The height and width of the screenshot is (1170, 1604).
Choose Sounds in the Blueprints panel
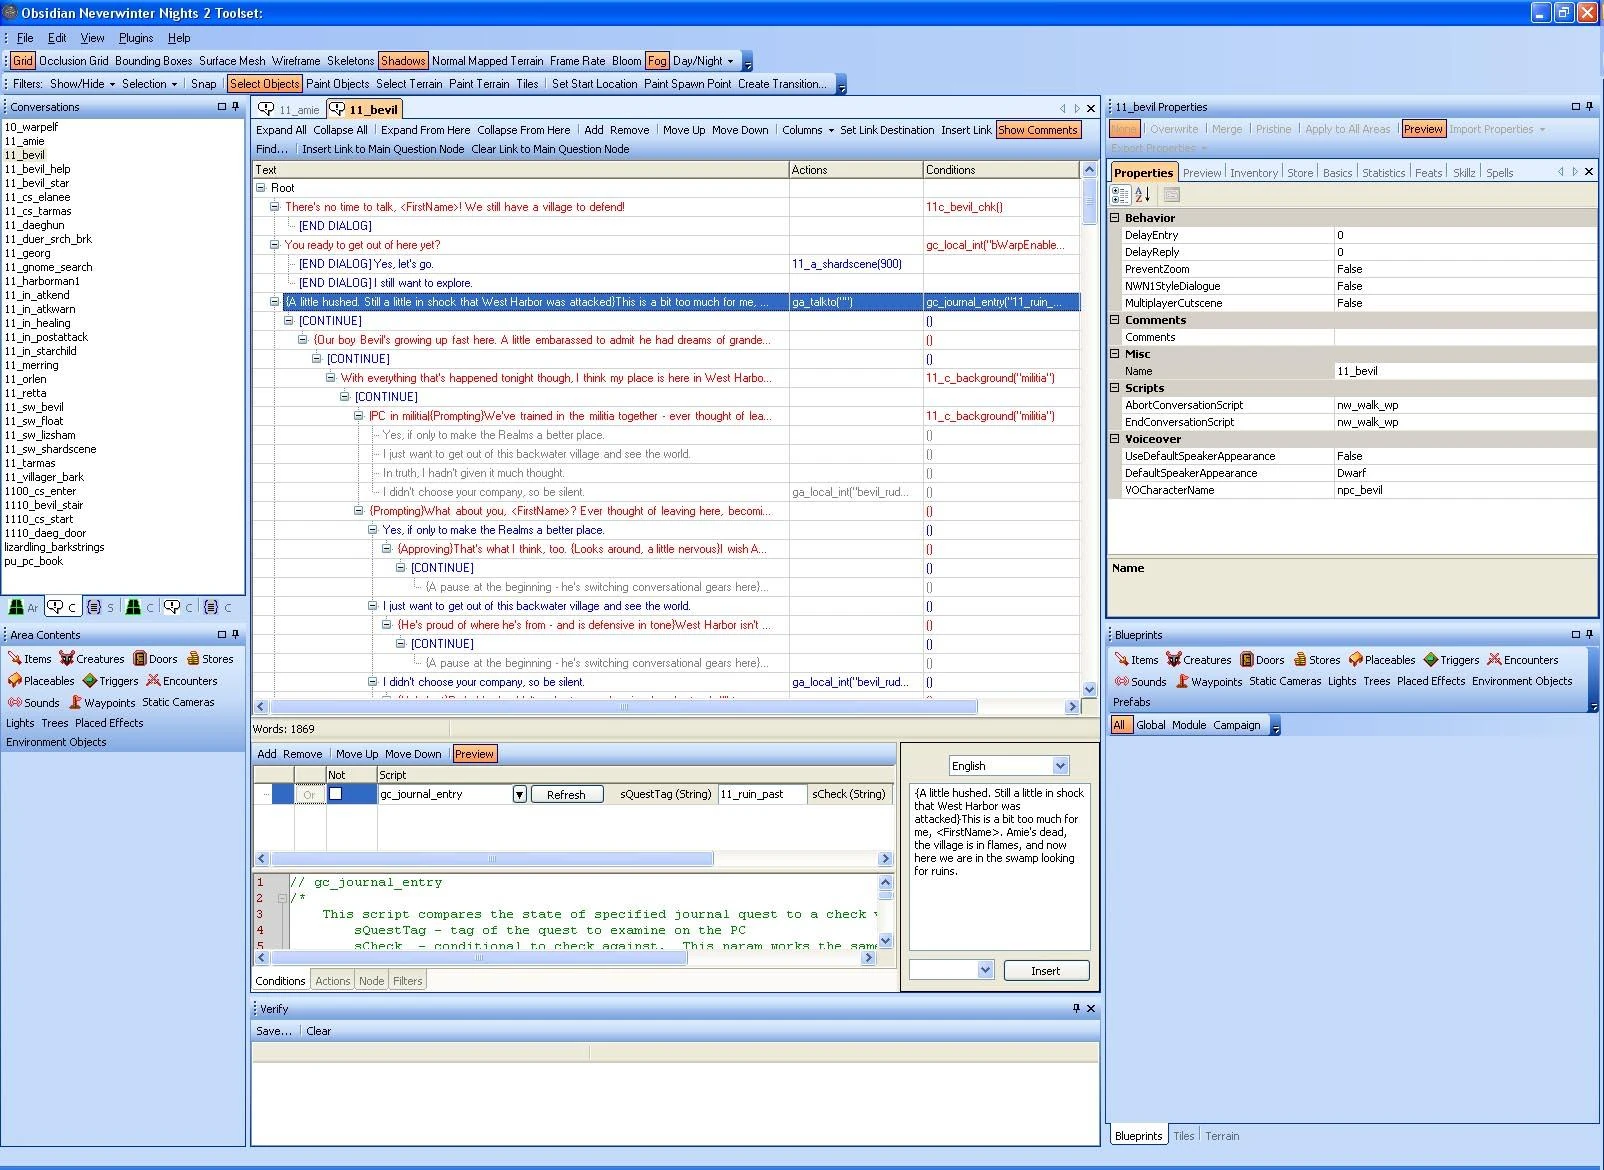[1140, 682]
